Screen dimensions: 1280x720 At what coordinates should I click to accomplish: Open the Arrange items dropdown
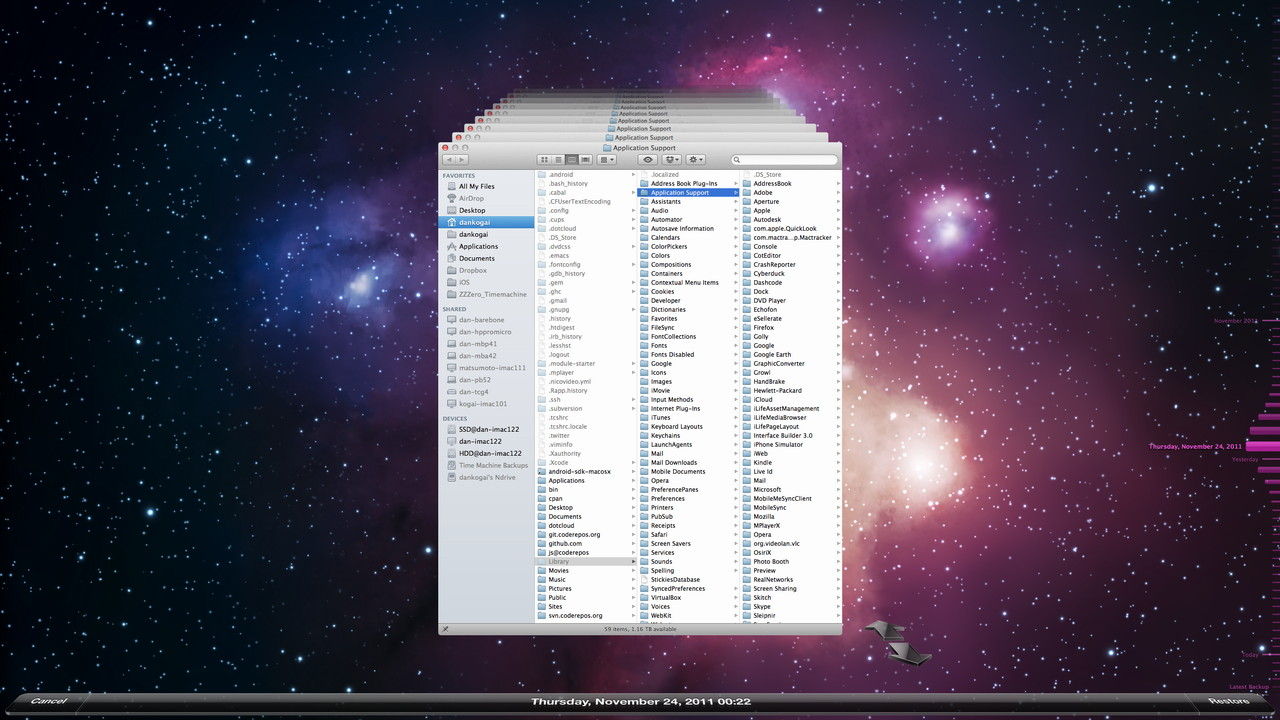[x=607, y=160]
